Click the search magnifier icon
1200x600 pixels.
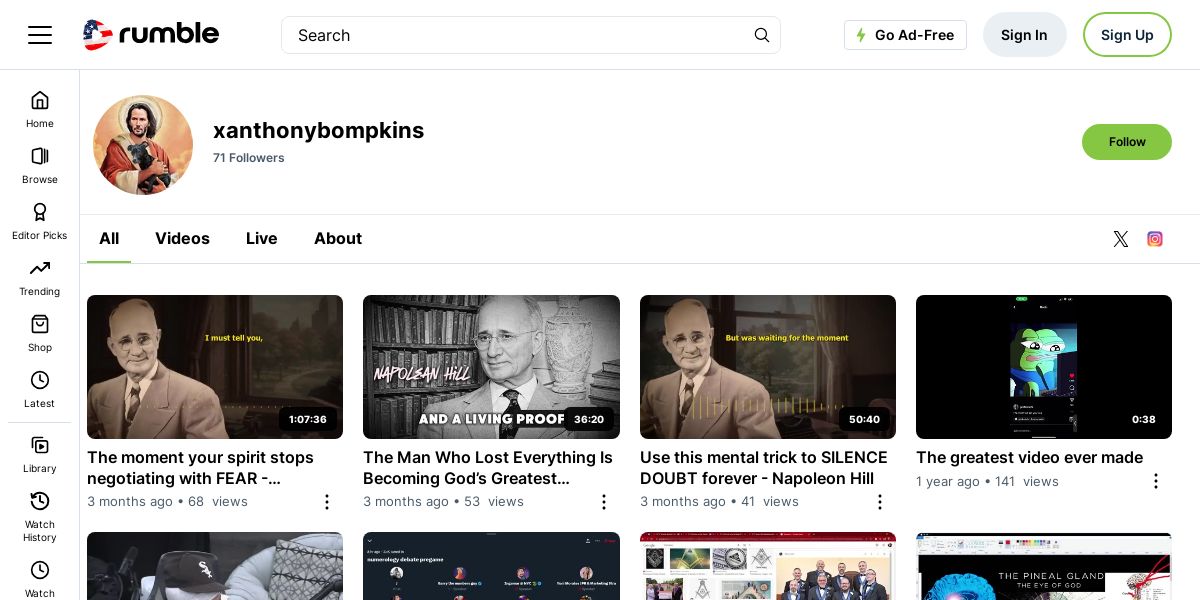point(762,35)
